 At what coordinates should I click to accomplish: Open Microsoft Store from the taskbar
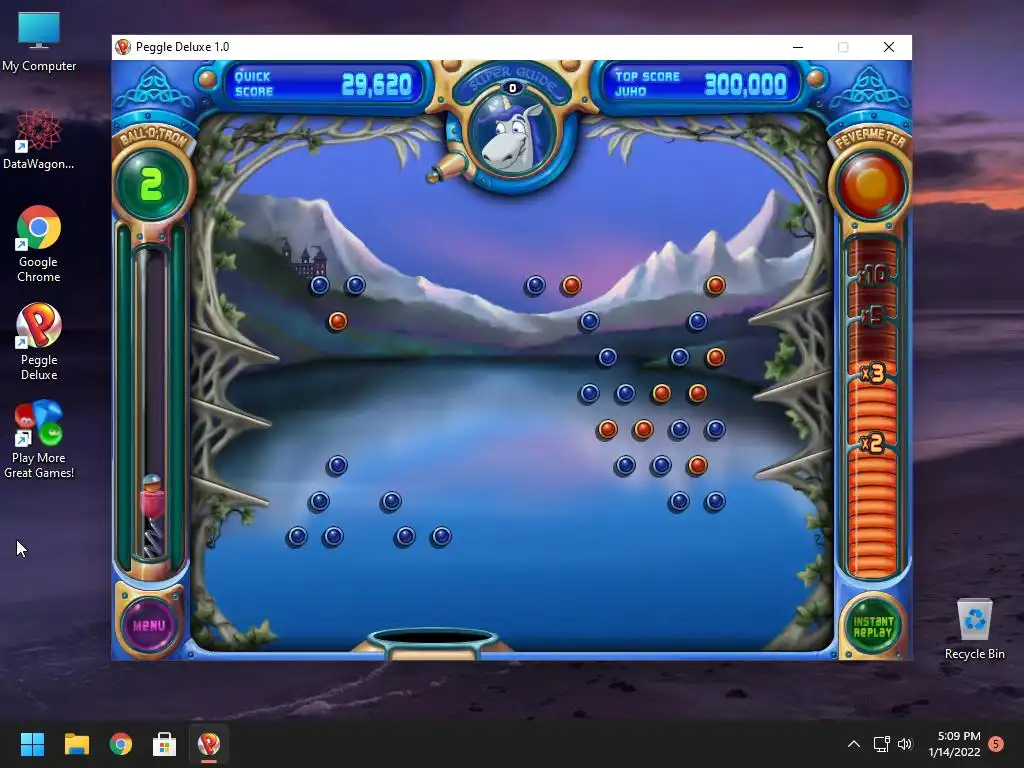coord(165,744)
